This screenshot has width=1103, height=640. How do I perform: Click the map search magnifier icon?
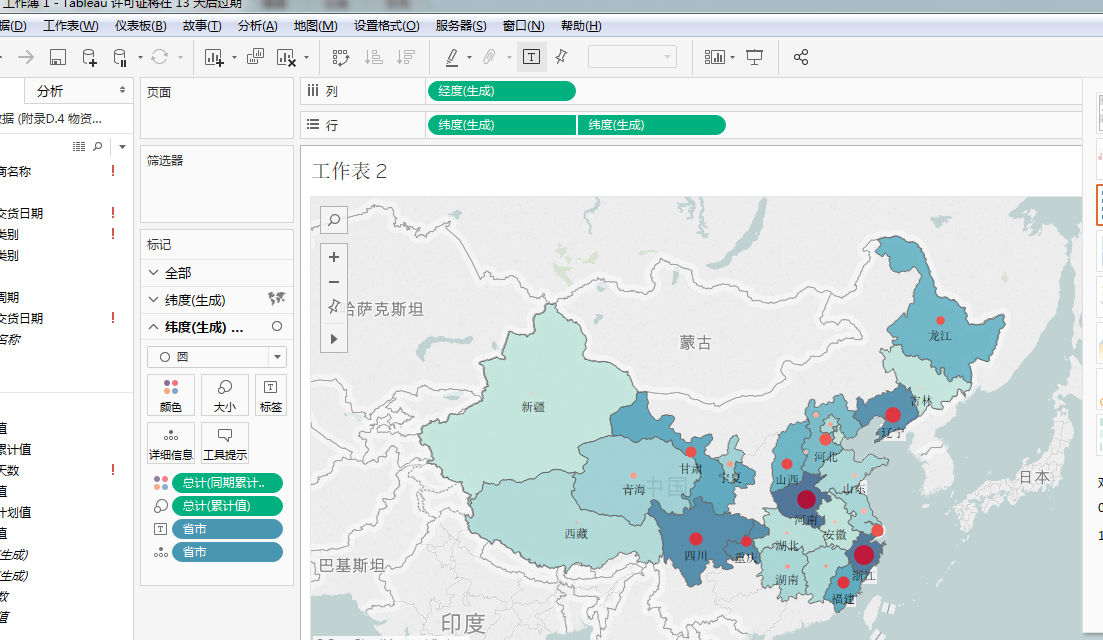[x=333, y=219]
